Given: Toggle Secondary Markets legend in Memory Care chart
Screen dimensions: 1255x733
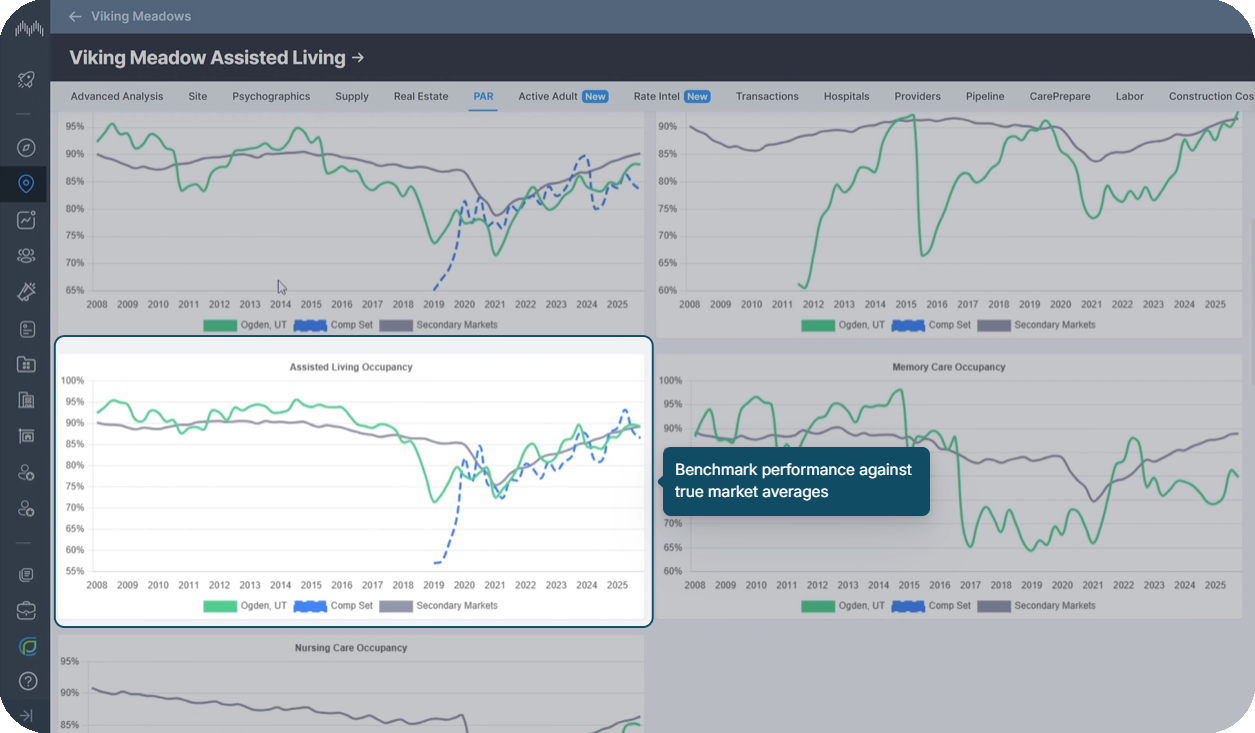Looking at the screenshot, I should point(1036,606).
